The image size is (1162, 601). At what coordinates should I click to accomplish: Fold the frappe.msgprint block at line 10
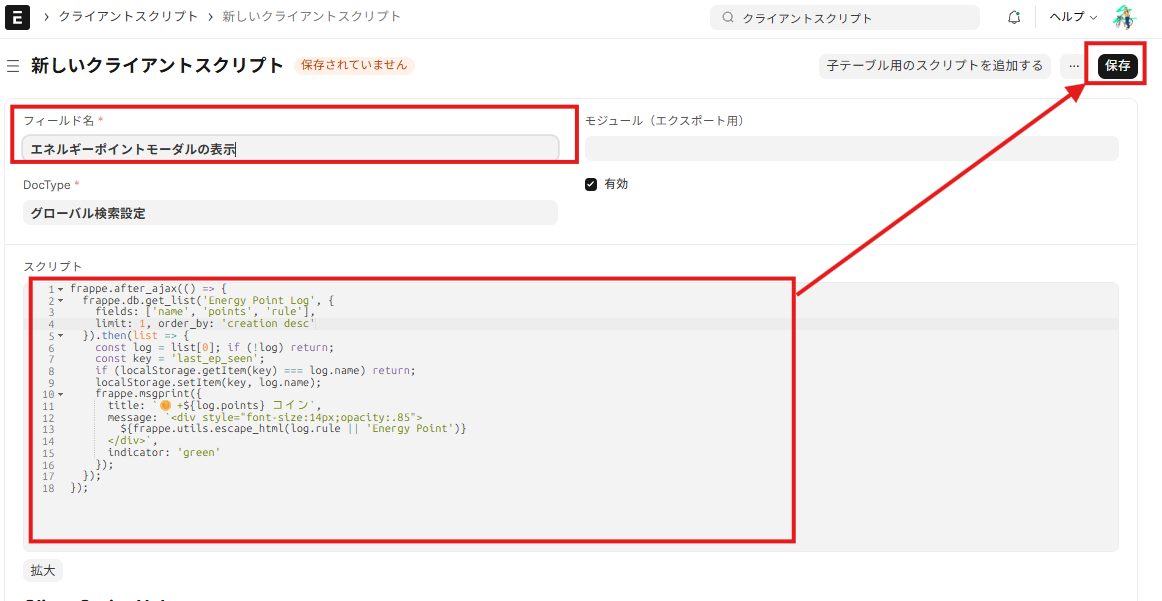[x=60, y=394]
